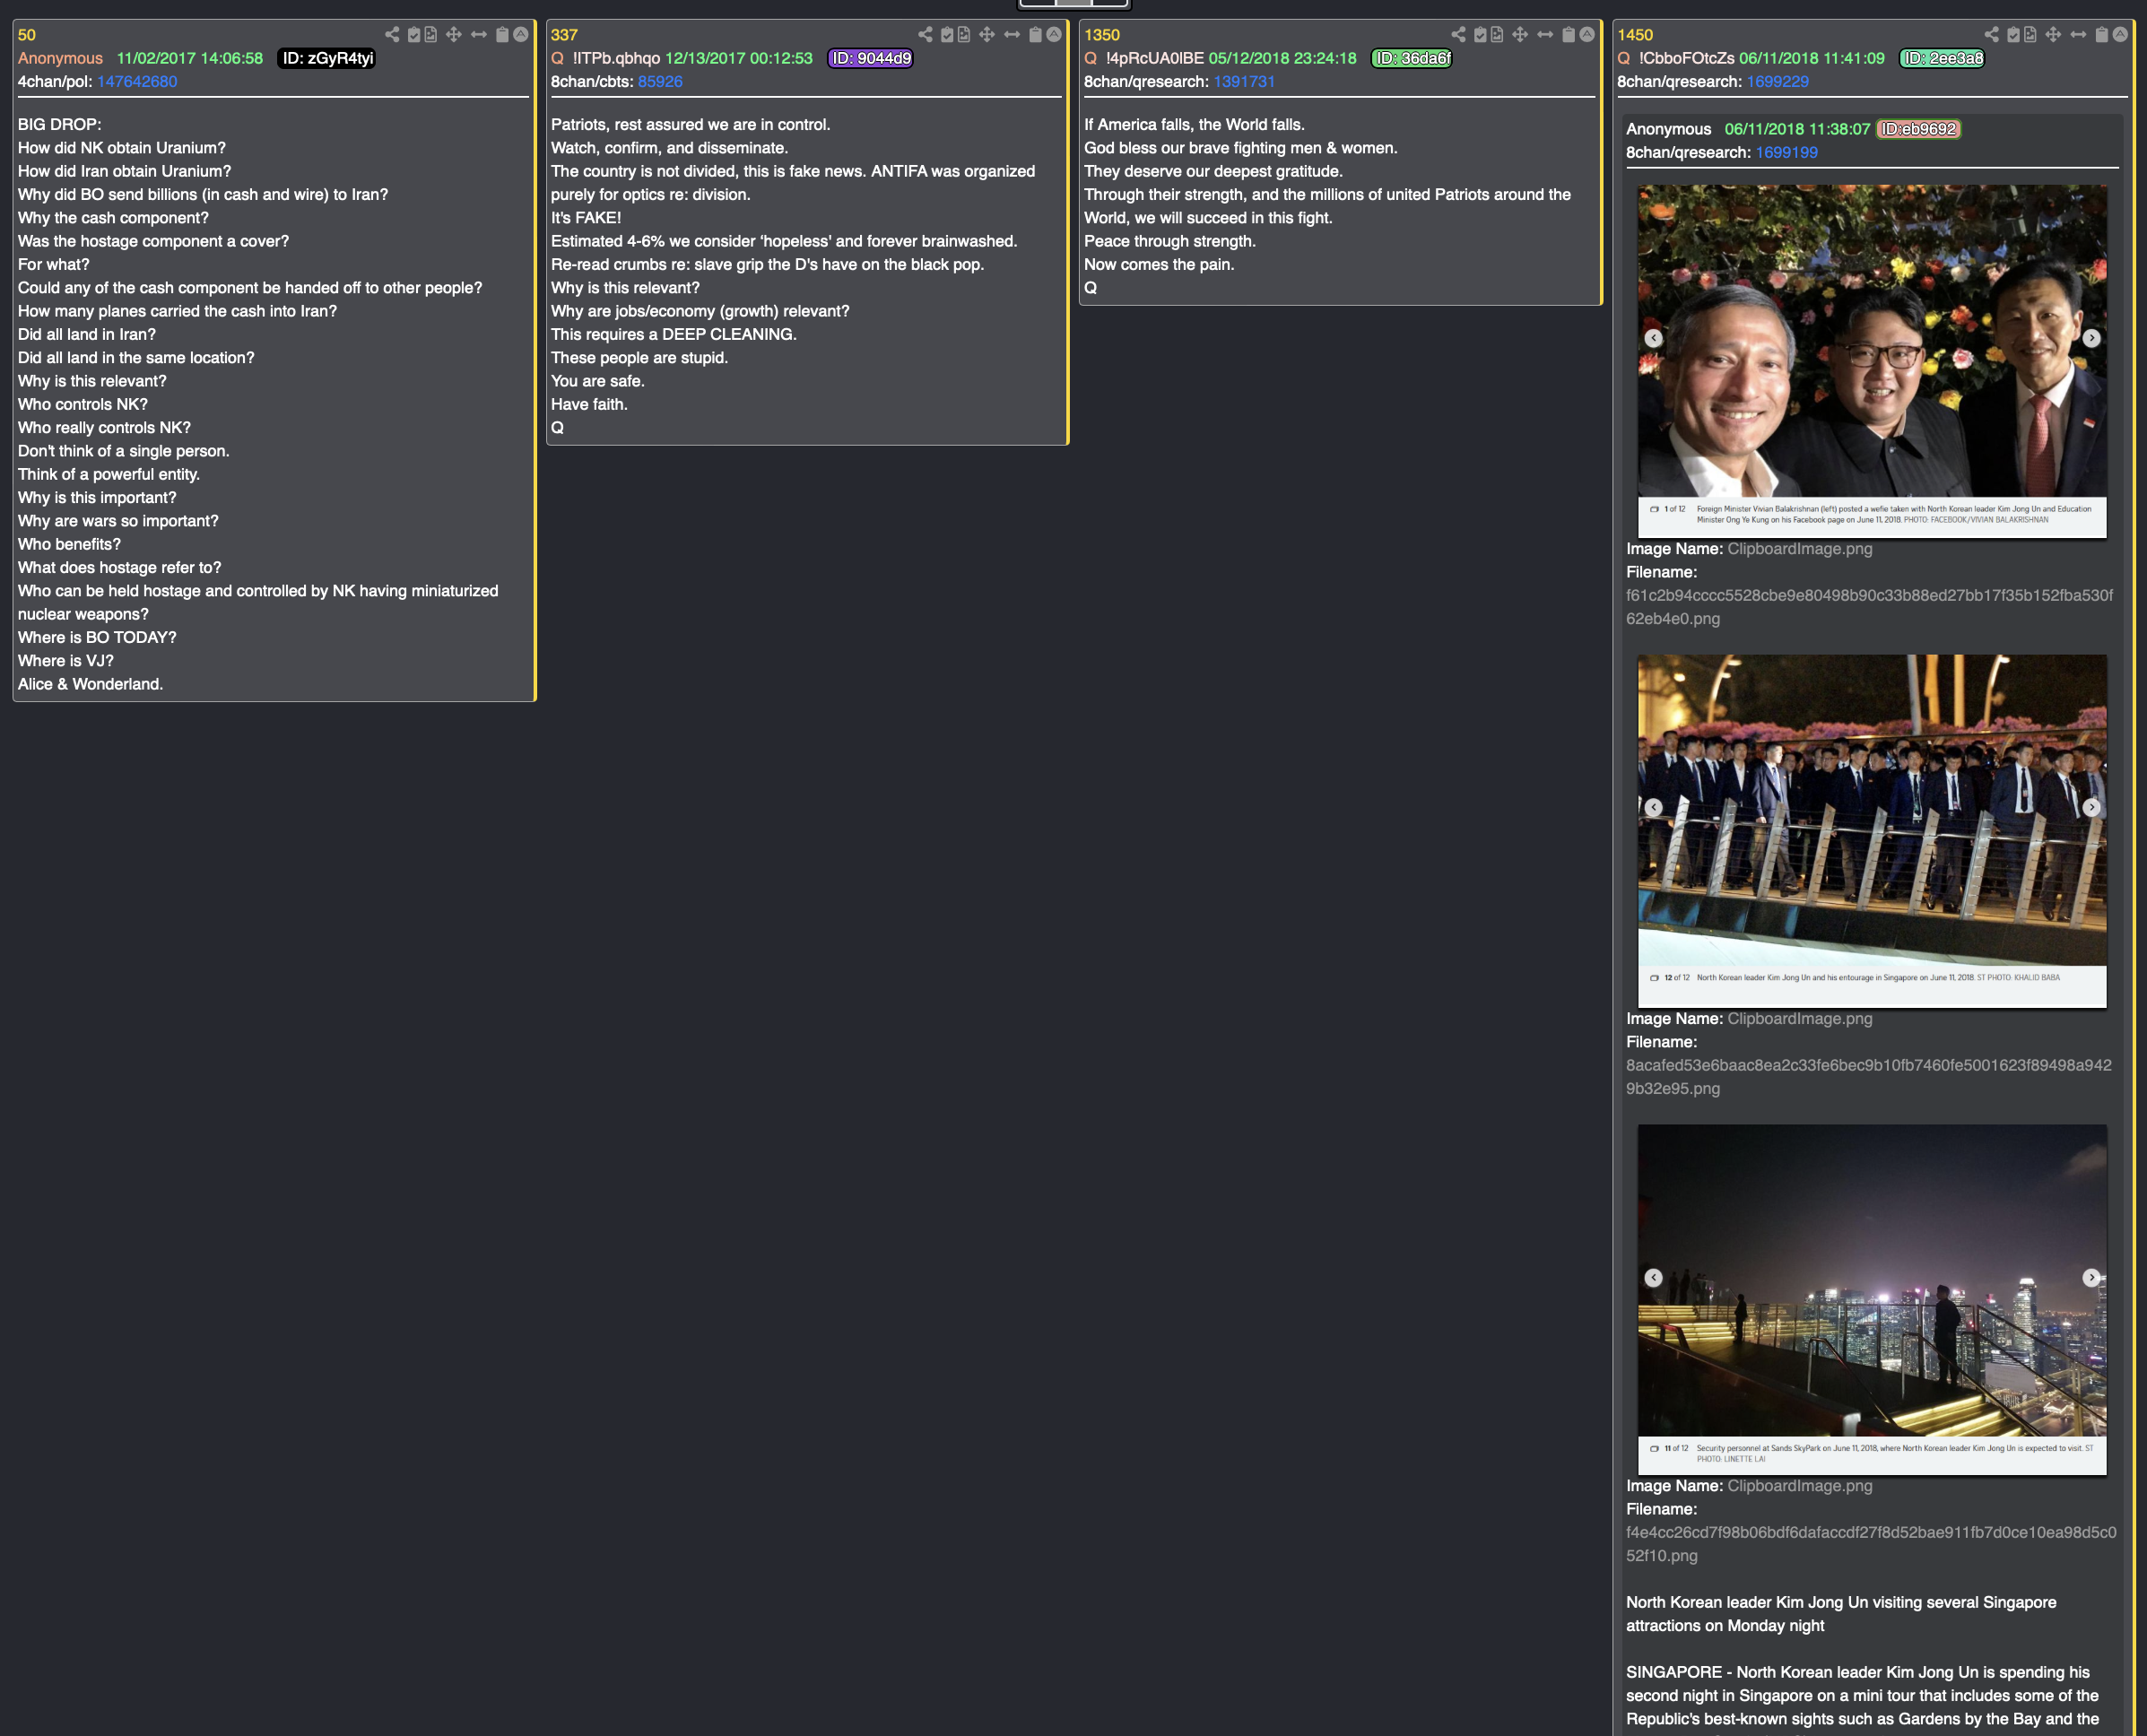Click the line "This requires a DEEP CLEANING."
This screenshot has width=2147, height=1736.
pyautogui.click(x=674, y=334)
